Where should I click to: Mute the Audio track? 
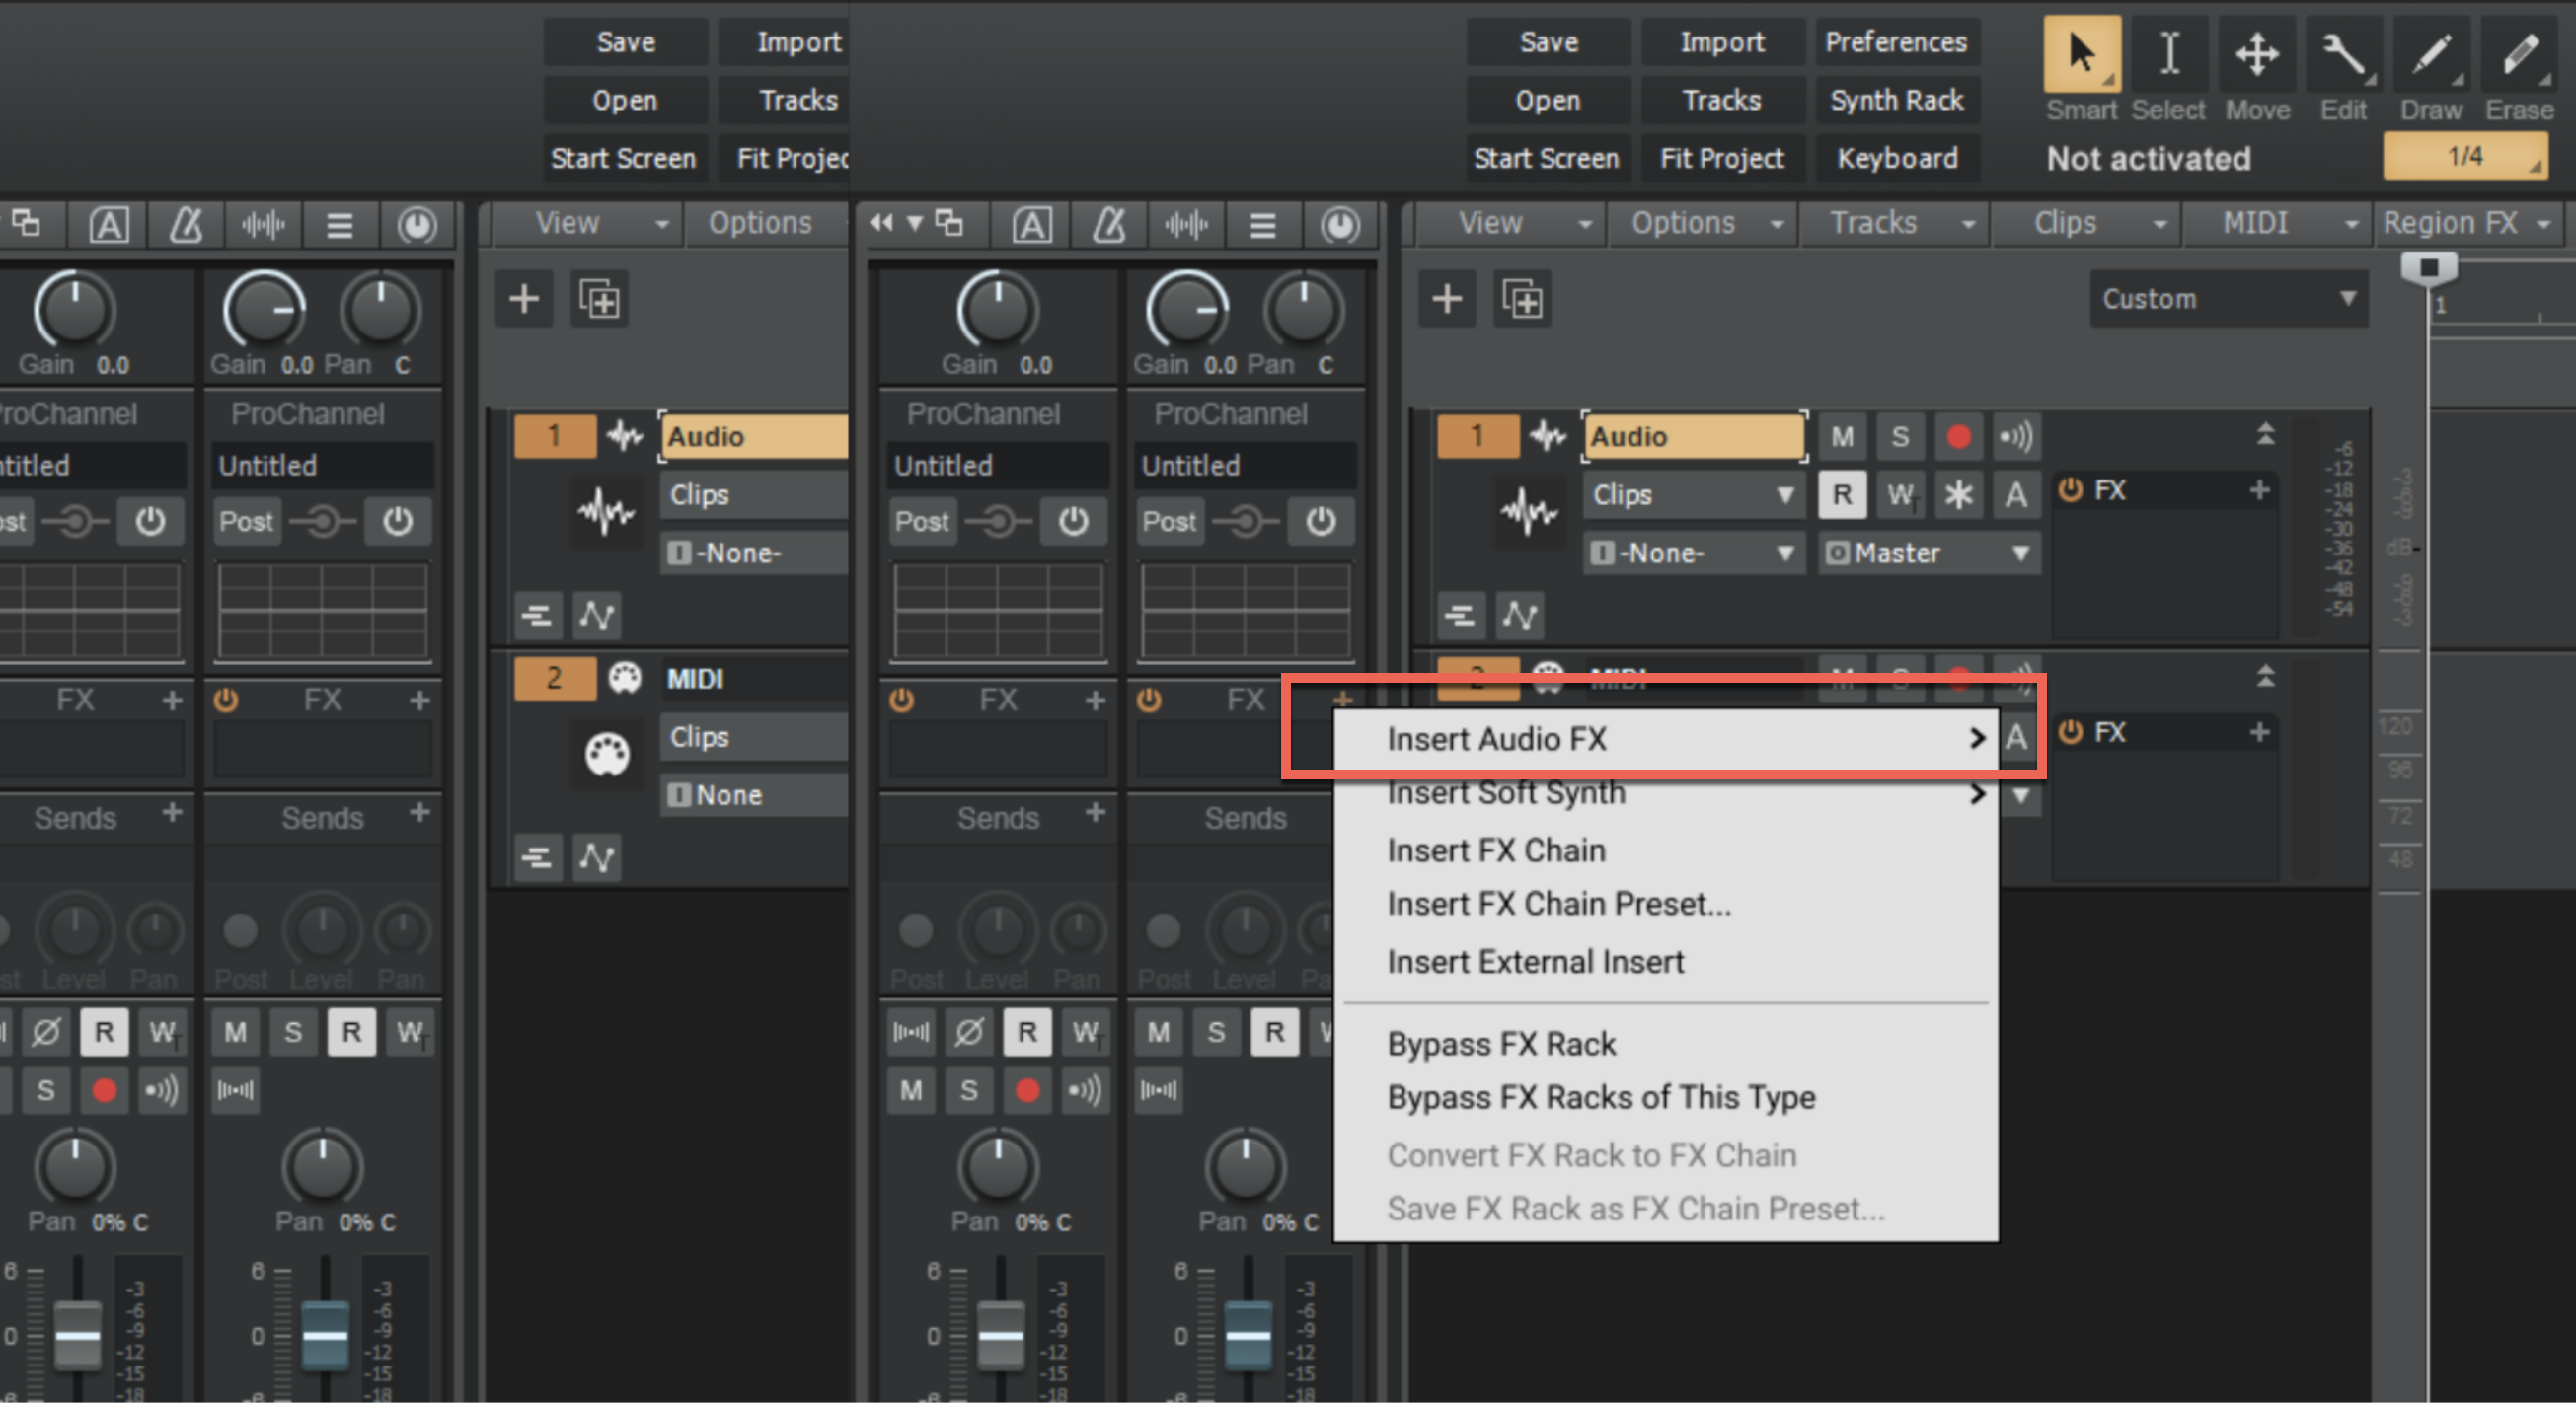1842,437
